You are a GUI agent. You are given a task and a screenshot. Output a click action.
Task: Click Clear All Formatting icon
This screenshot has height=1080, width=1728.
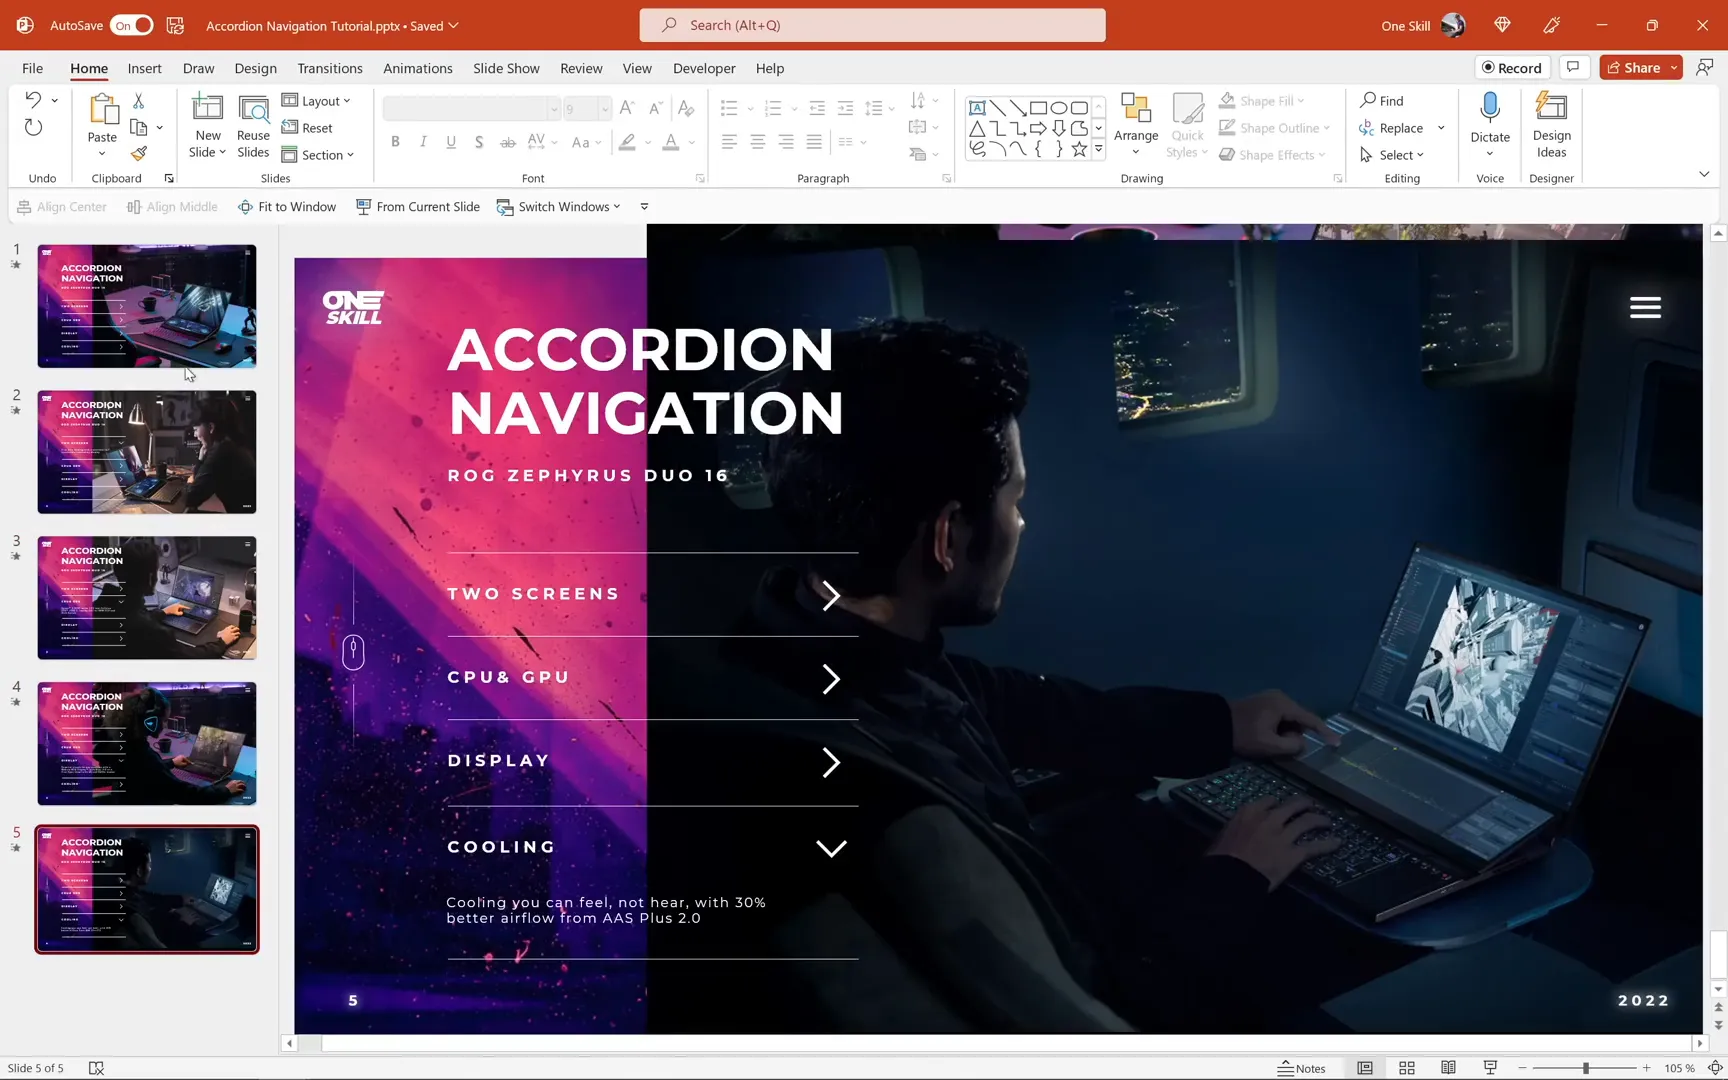click(686, 108)
